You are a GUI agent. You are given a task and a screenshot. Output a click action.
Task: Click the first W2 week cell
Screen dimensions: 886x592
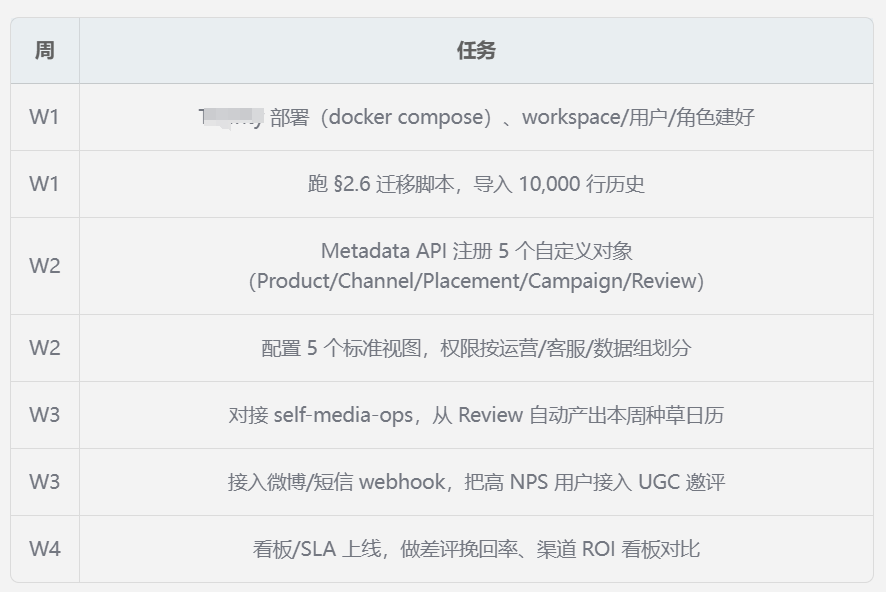point(45,266)
